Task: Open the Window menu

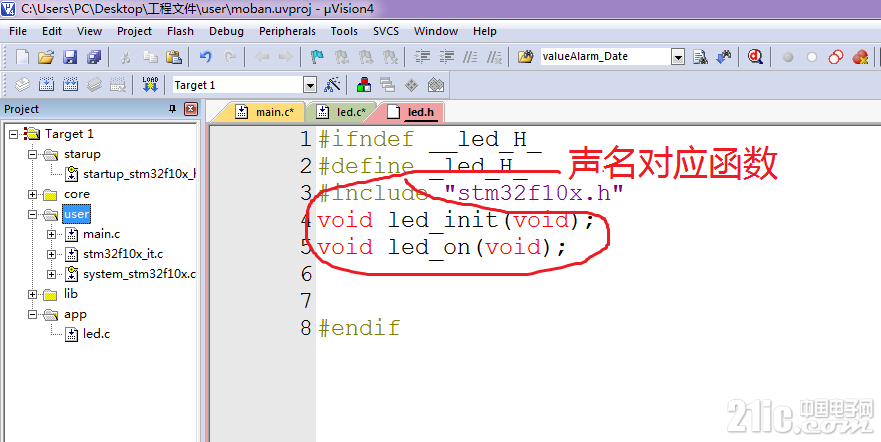Action: pos(436,31)
